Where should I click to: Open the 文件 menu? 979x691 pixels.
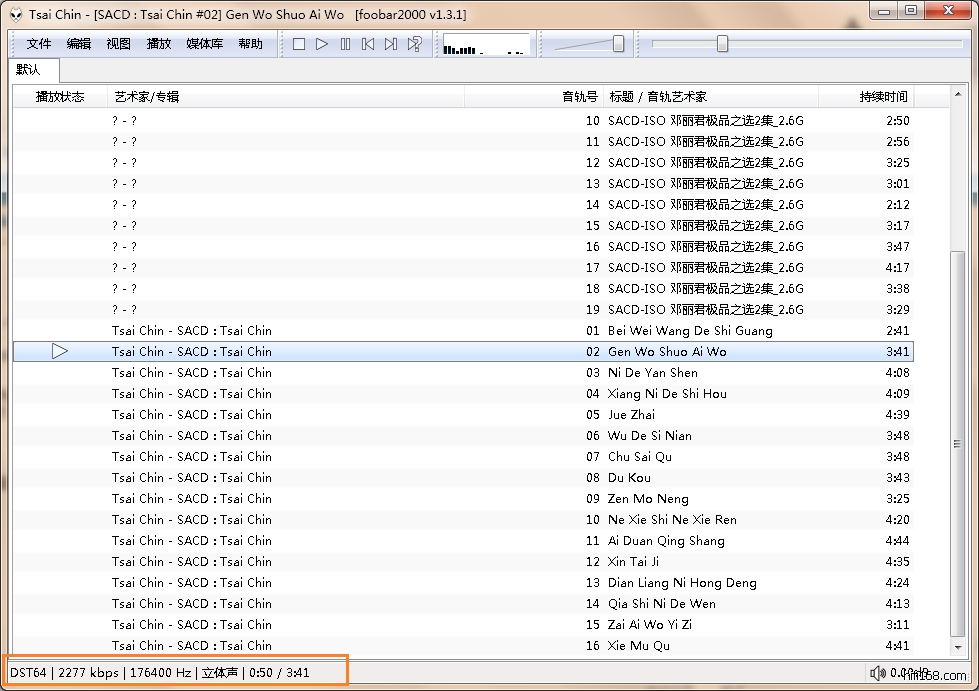(x=39, y=44)
